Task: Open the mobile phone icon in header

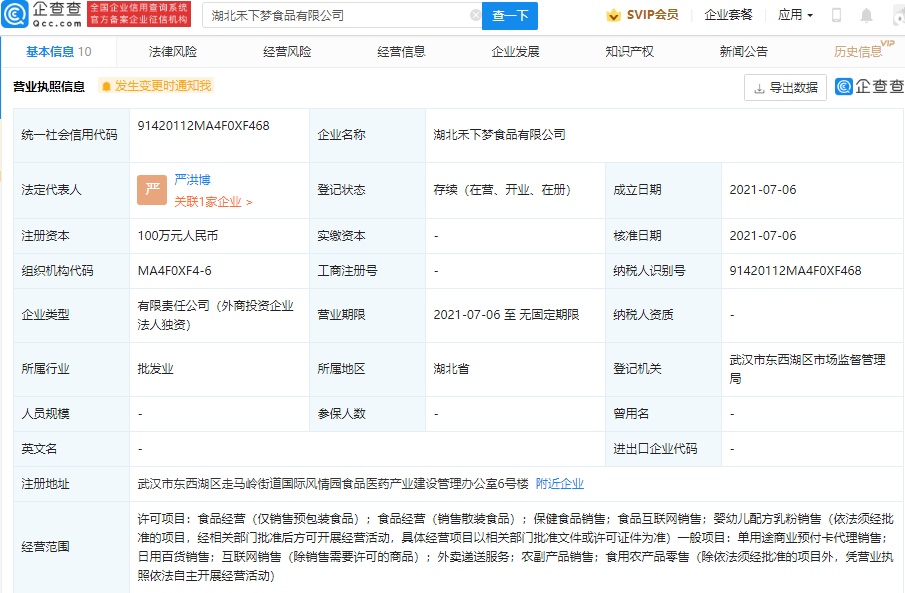Action: tap(836, 16)
